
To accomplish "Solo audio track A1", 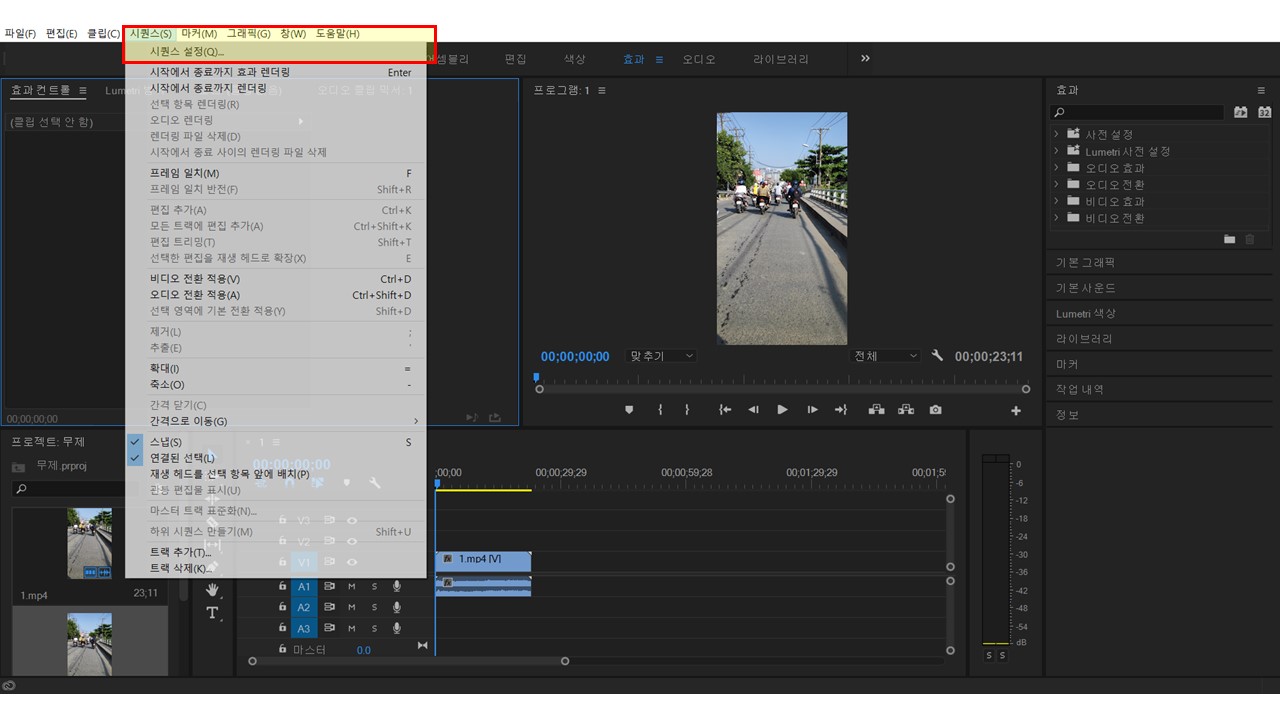I will pos(374,586).
